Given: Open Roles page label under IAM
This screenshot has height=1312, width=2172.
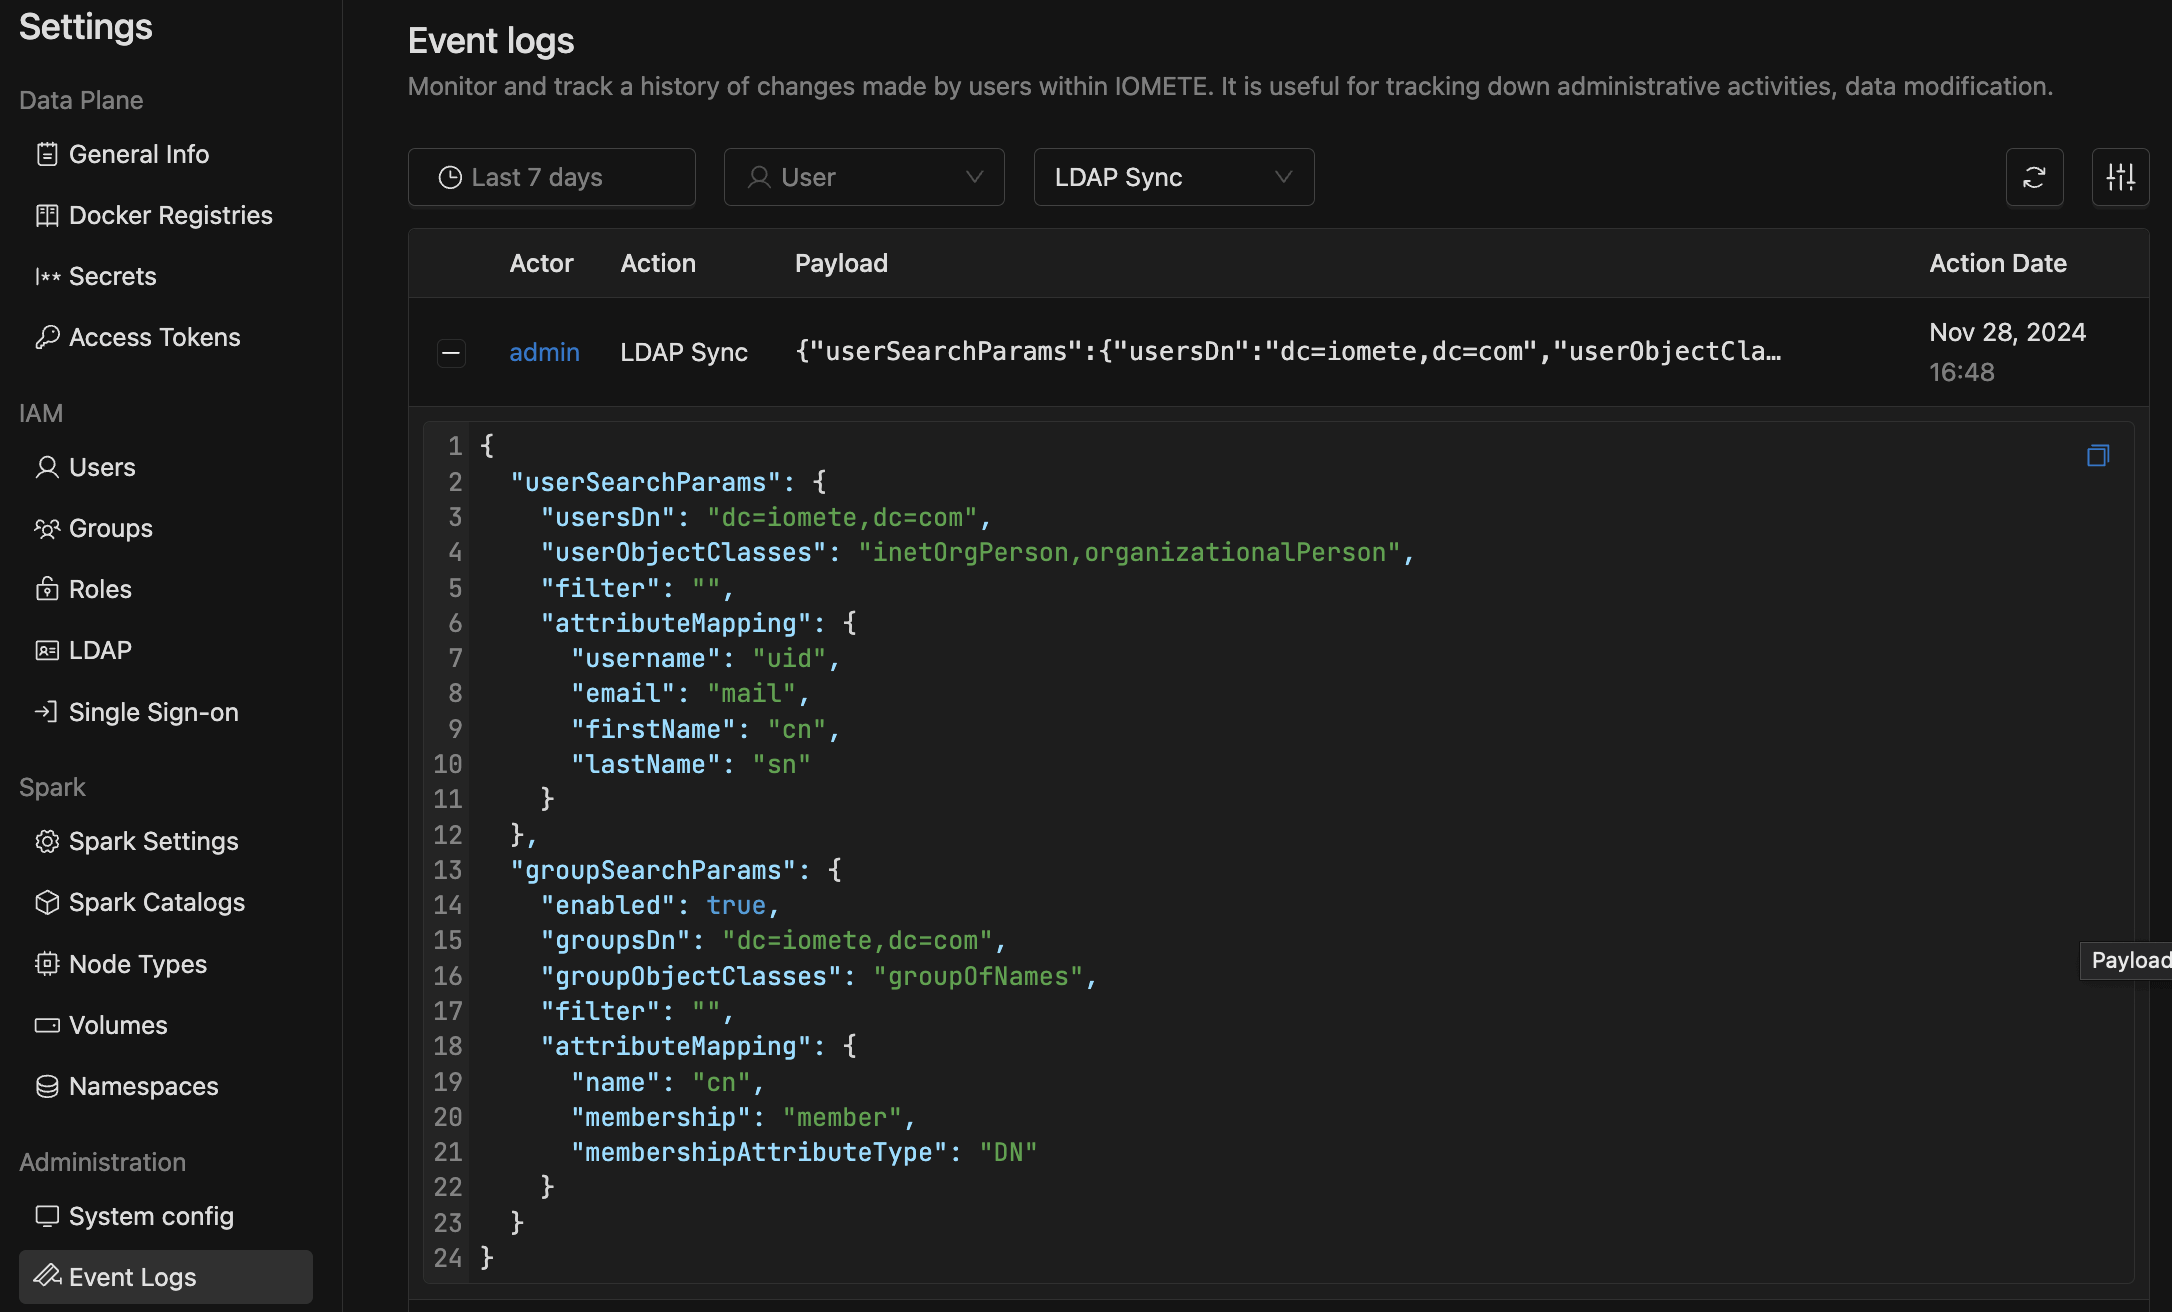Looking at the screenshot, I should pyautogui.click(x=100, y=589).
